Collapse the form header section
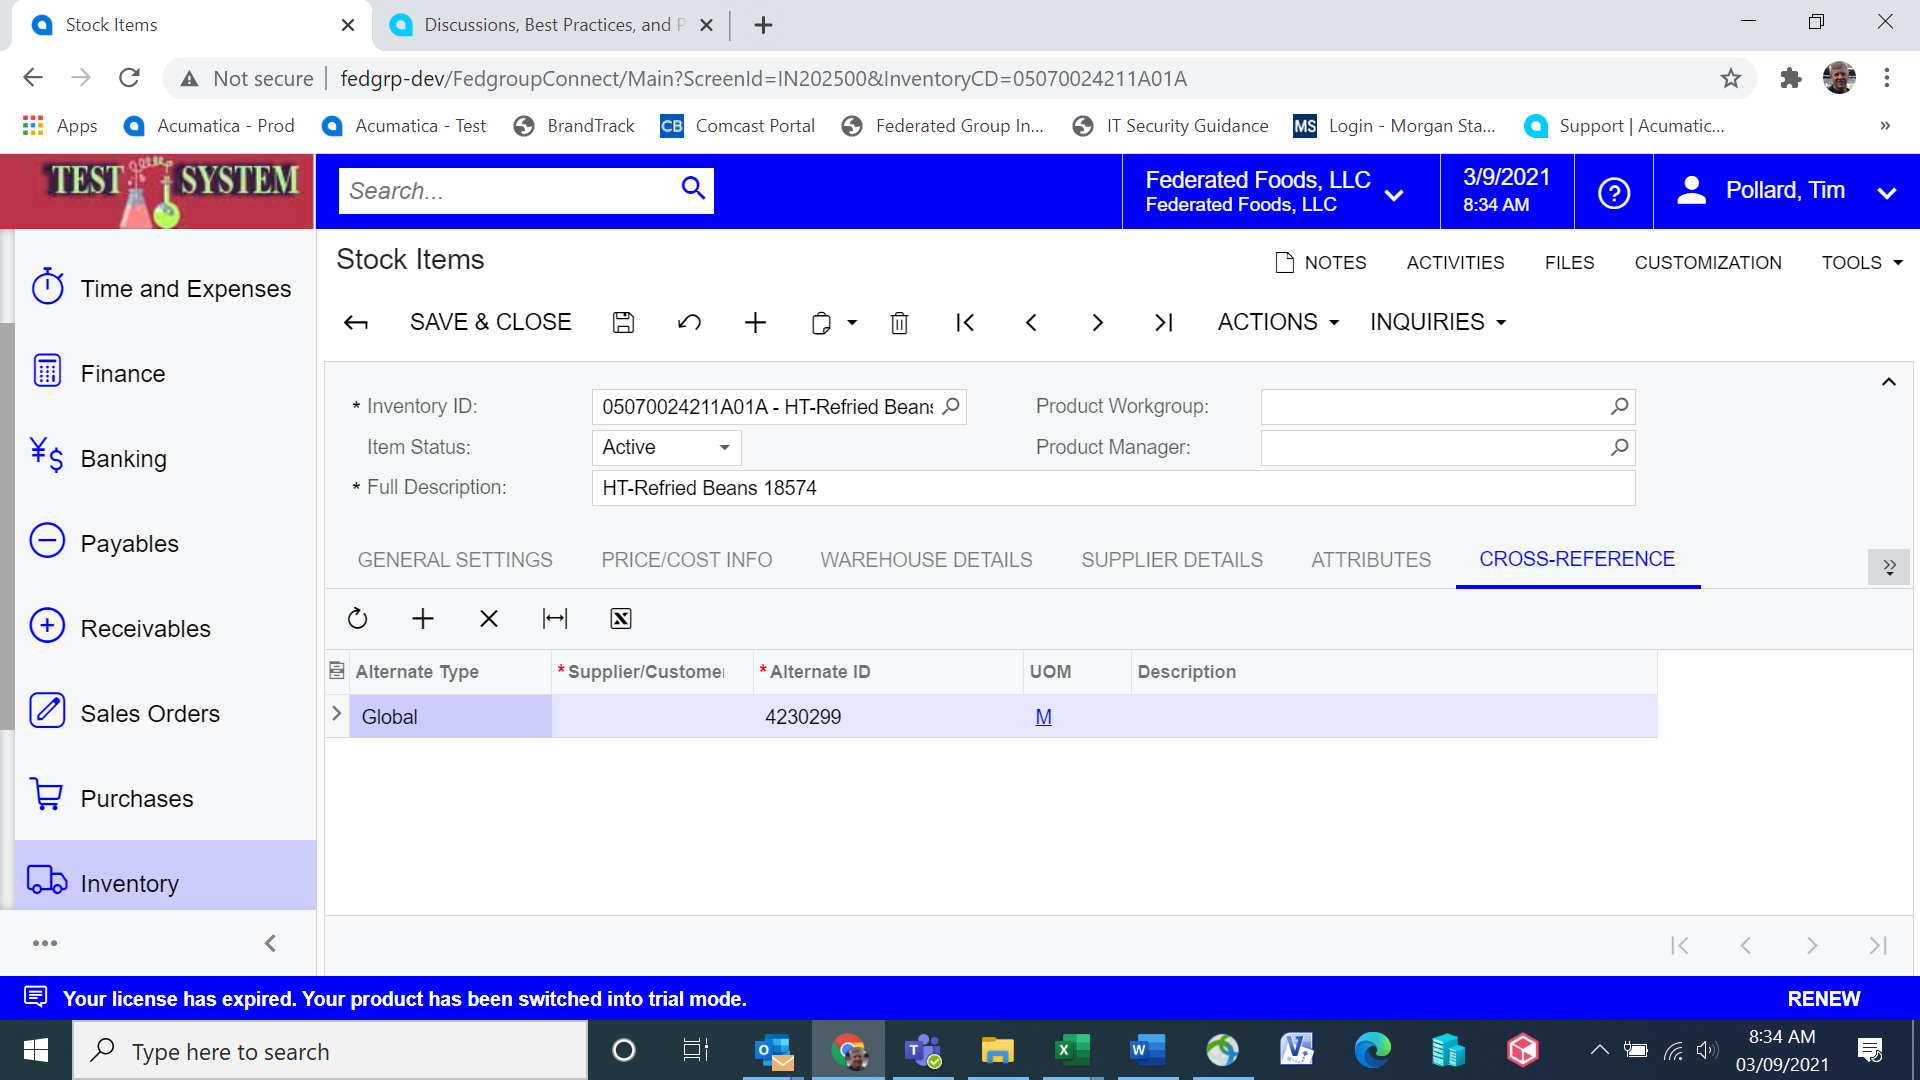1920x1080 pixels. pyautogui.click(x=1888, y=382)
